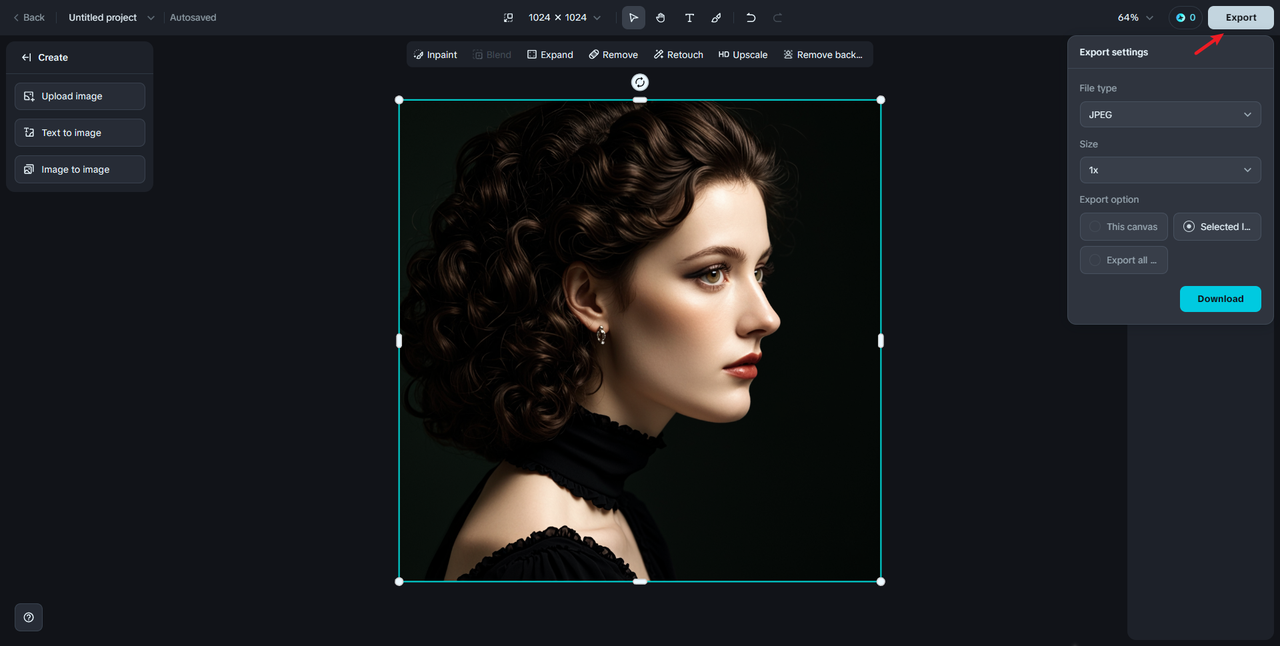Click Upload image
The height and width of the screenshot is (646, 1280).
click(x=80, y=96)
